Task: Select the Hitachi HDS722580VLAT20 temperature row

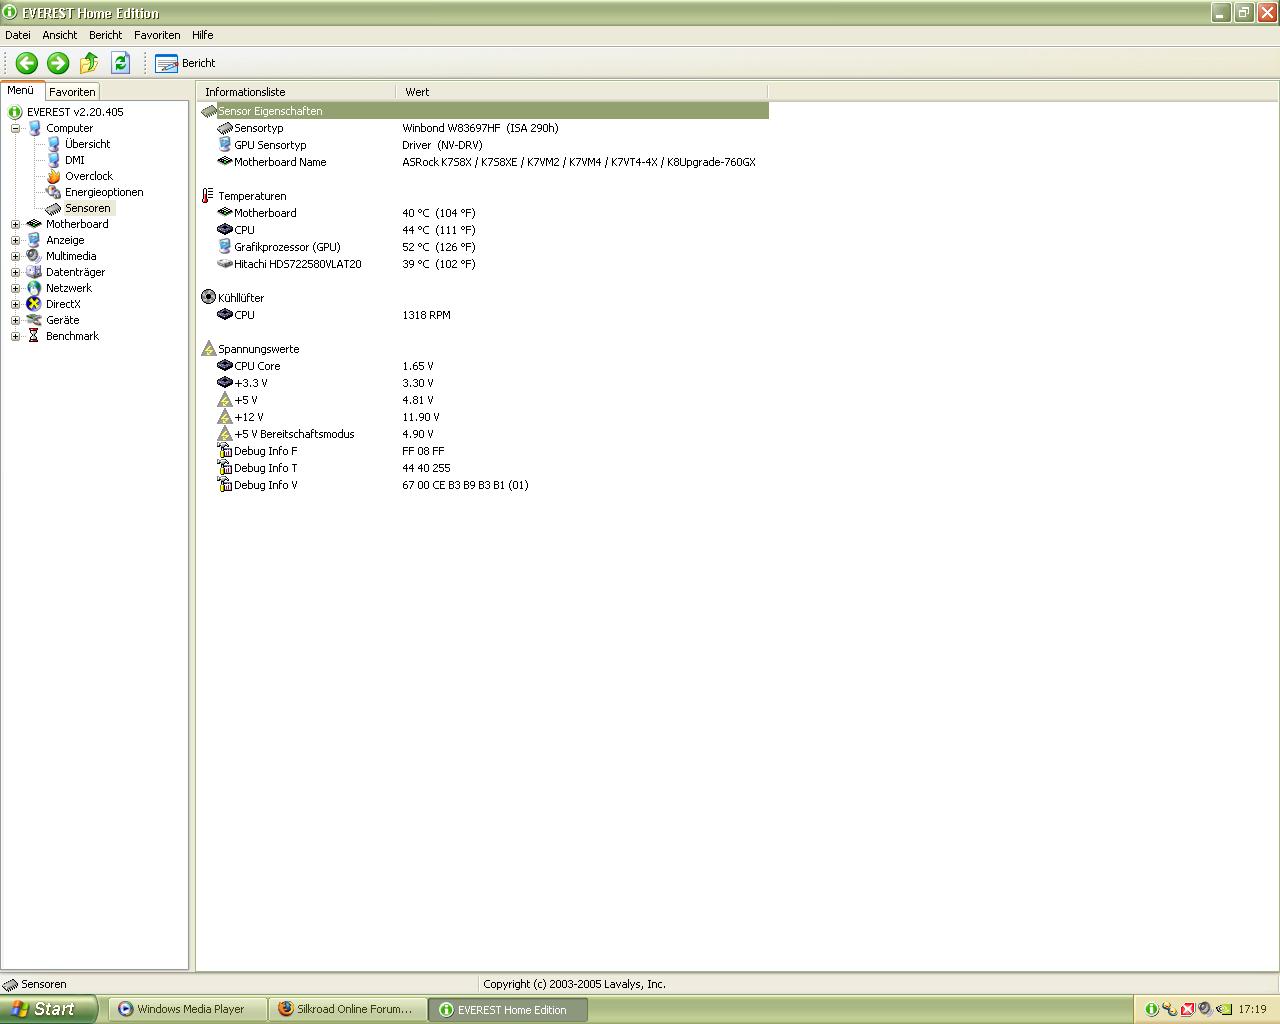Action: pos(297,264)
